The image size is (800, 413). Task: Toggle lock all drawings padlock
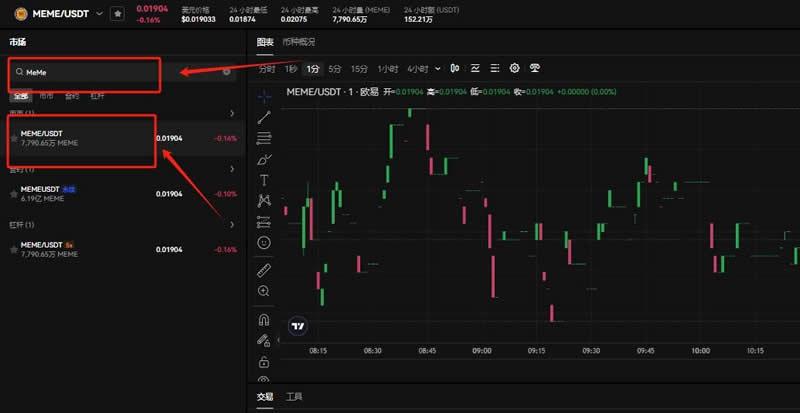(x=264, y=362)
